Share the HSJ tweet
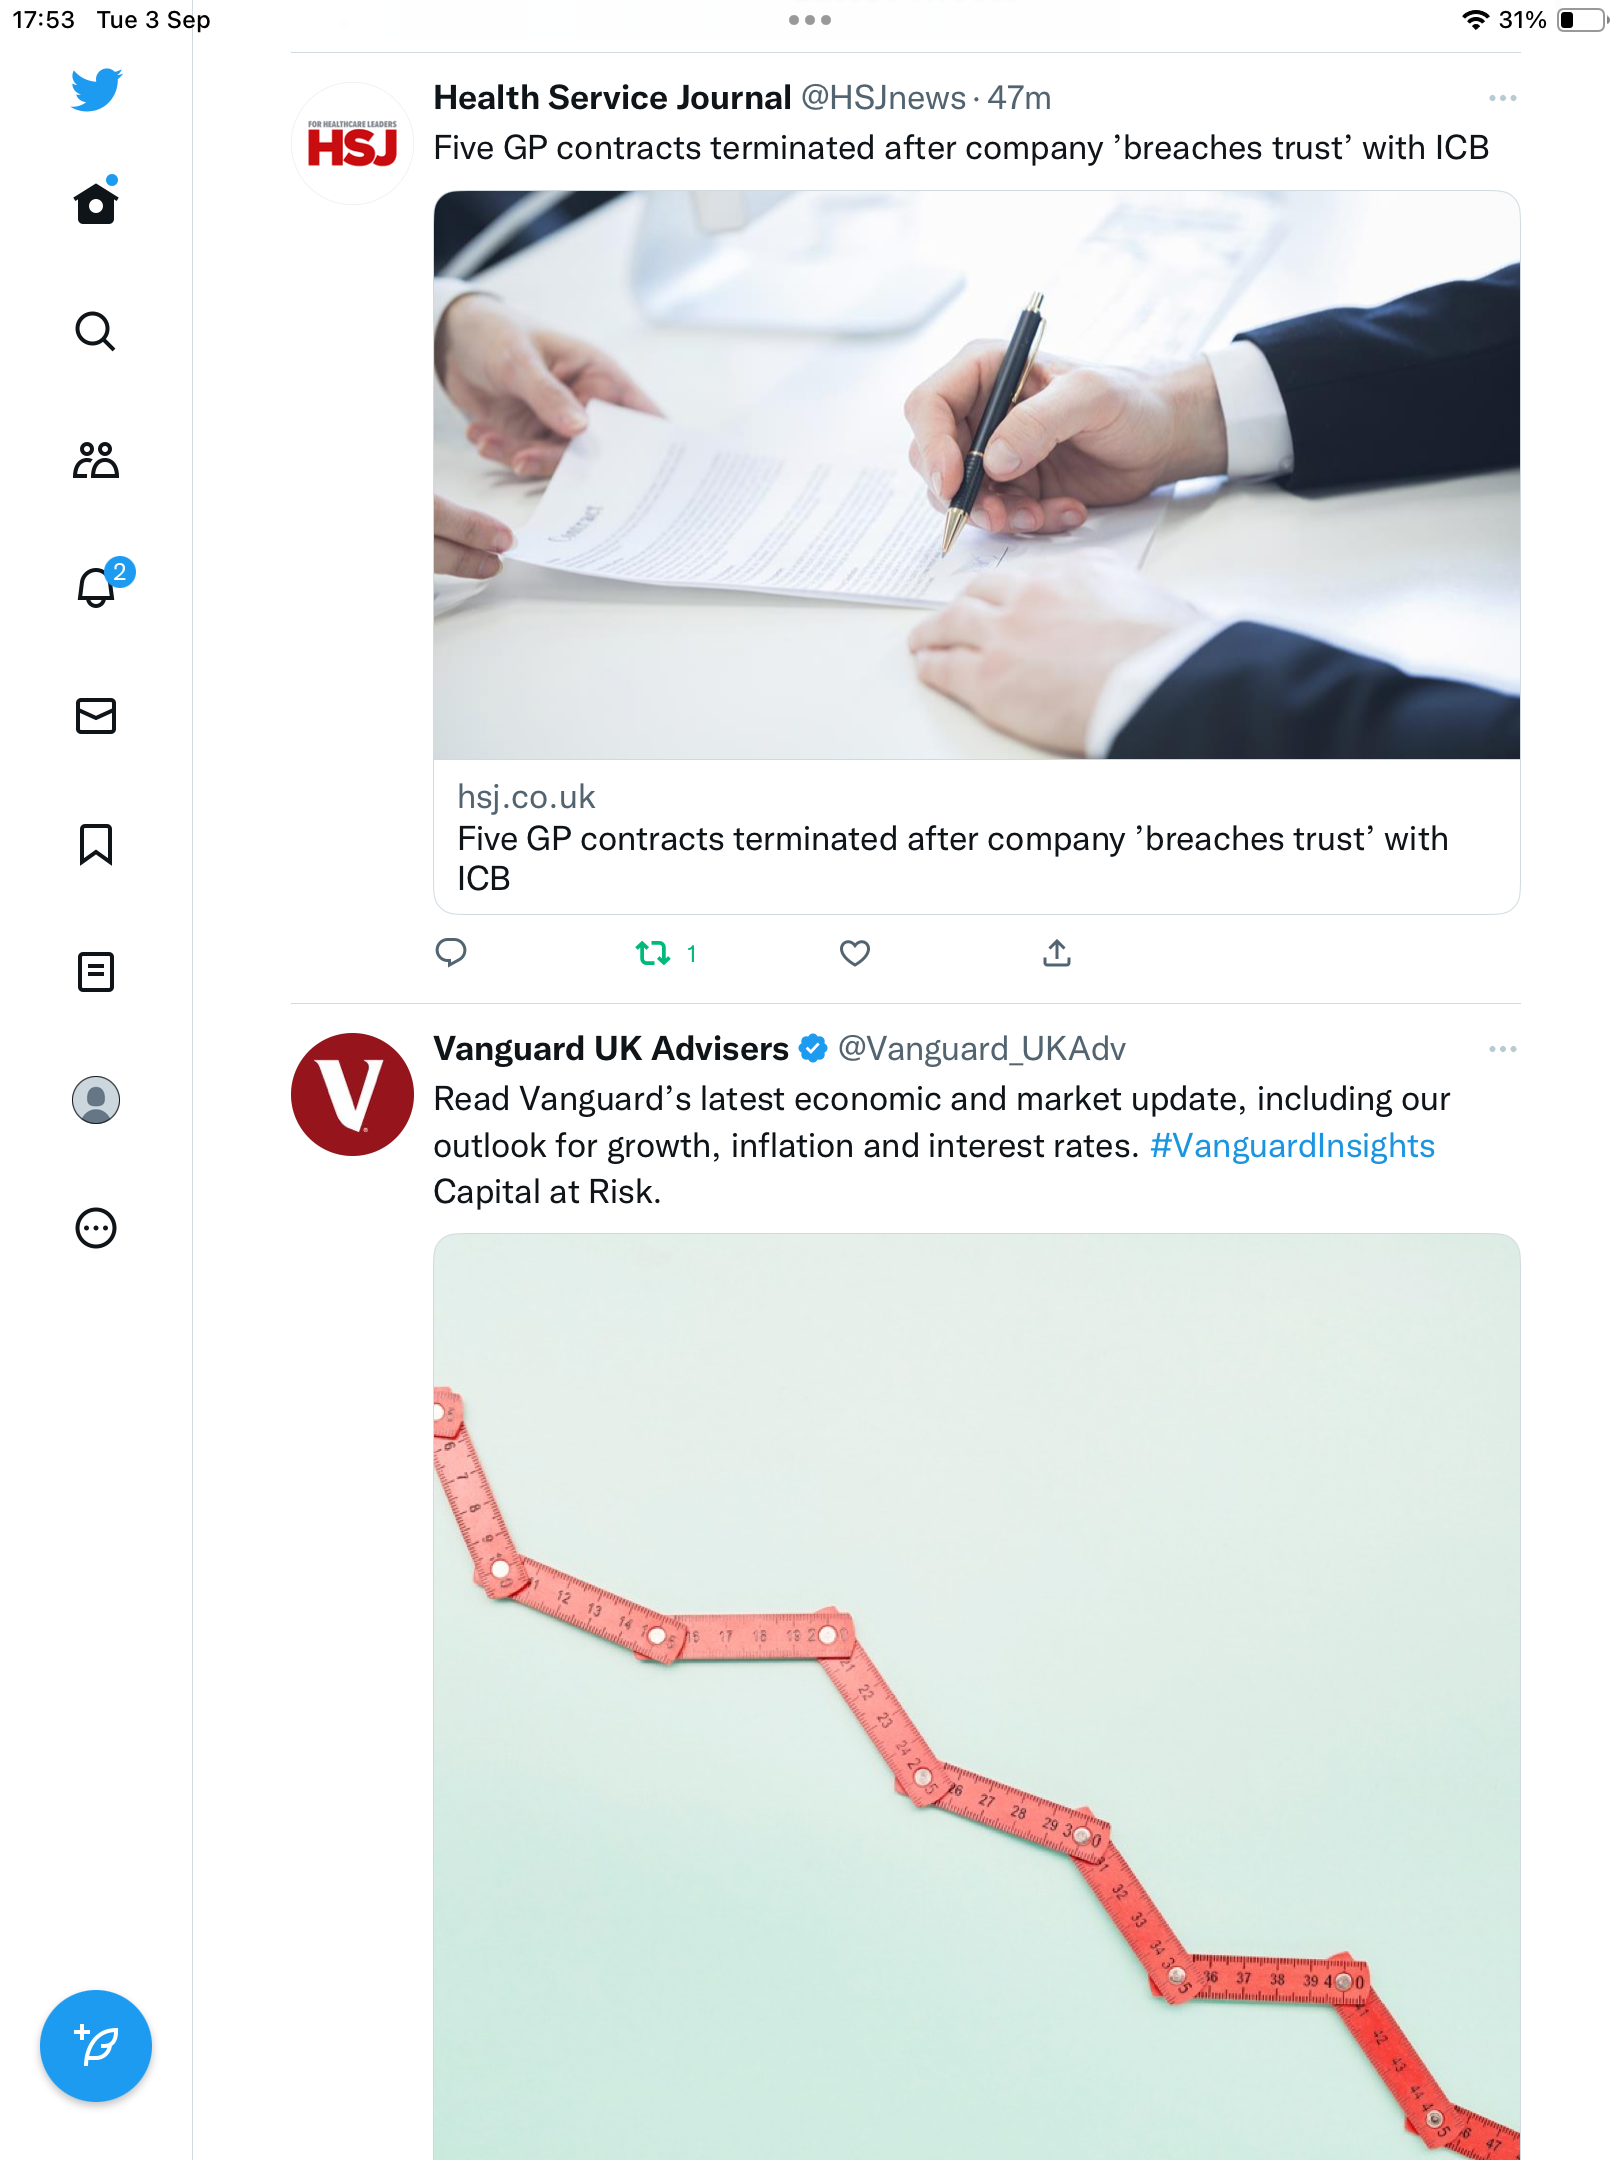The width and height of the screenshot is (1620, 2160). coord(1057,953)
